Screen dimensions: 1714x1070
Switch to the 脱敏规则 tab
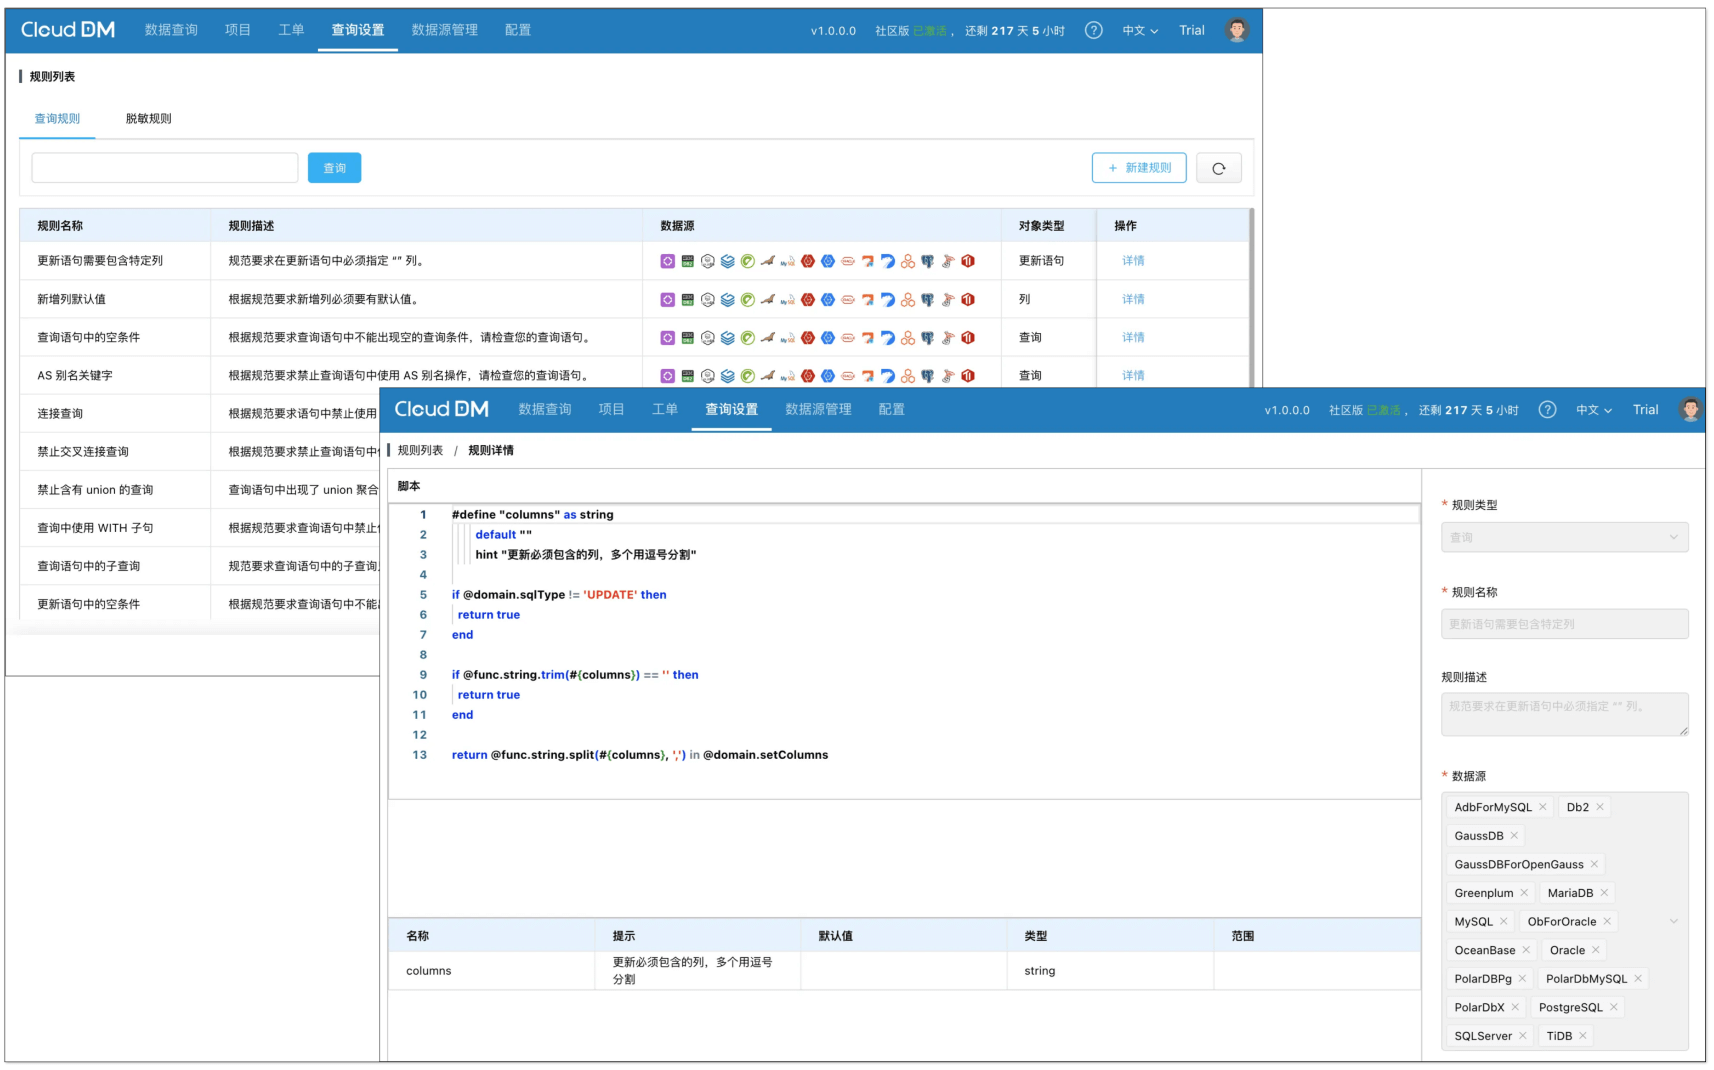point(148,119)
